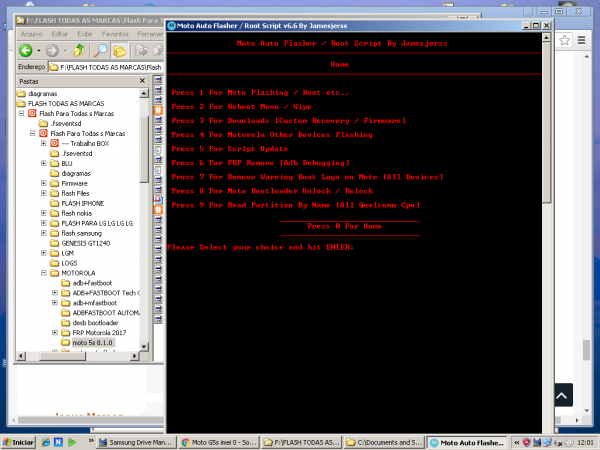
Task: Select the GENESIS GT1240 folder
Action: [85, 243]
